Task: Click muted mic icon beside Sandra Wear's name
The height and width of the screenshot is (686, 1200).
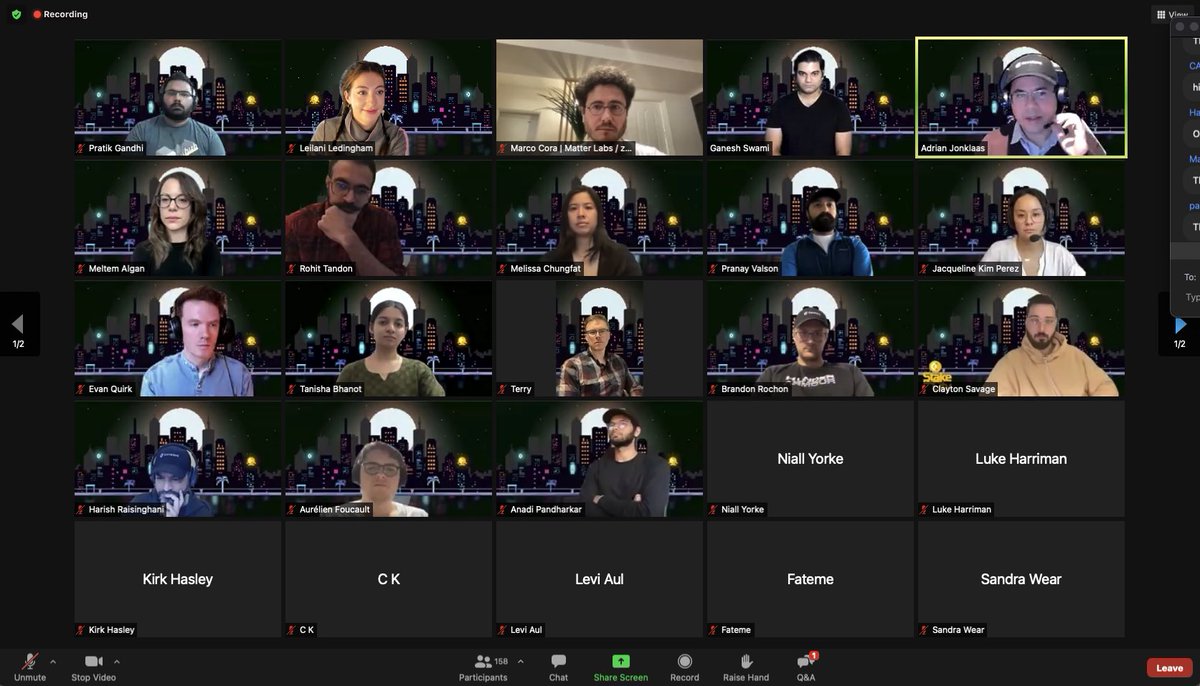Action: coord(925,630)
